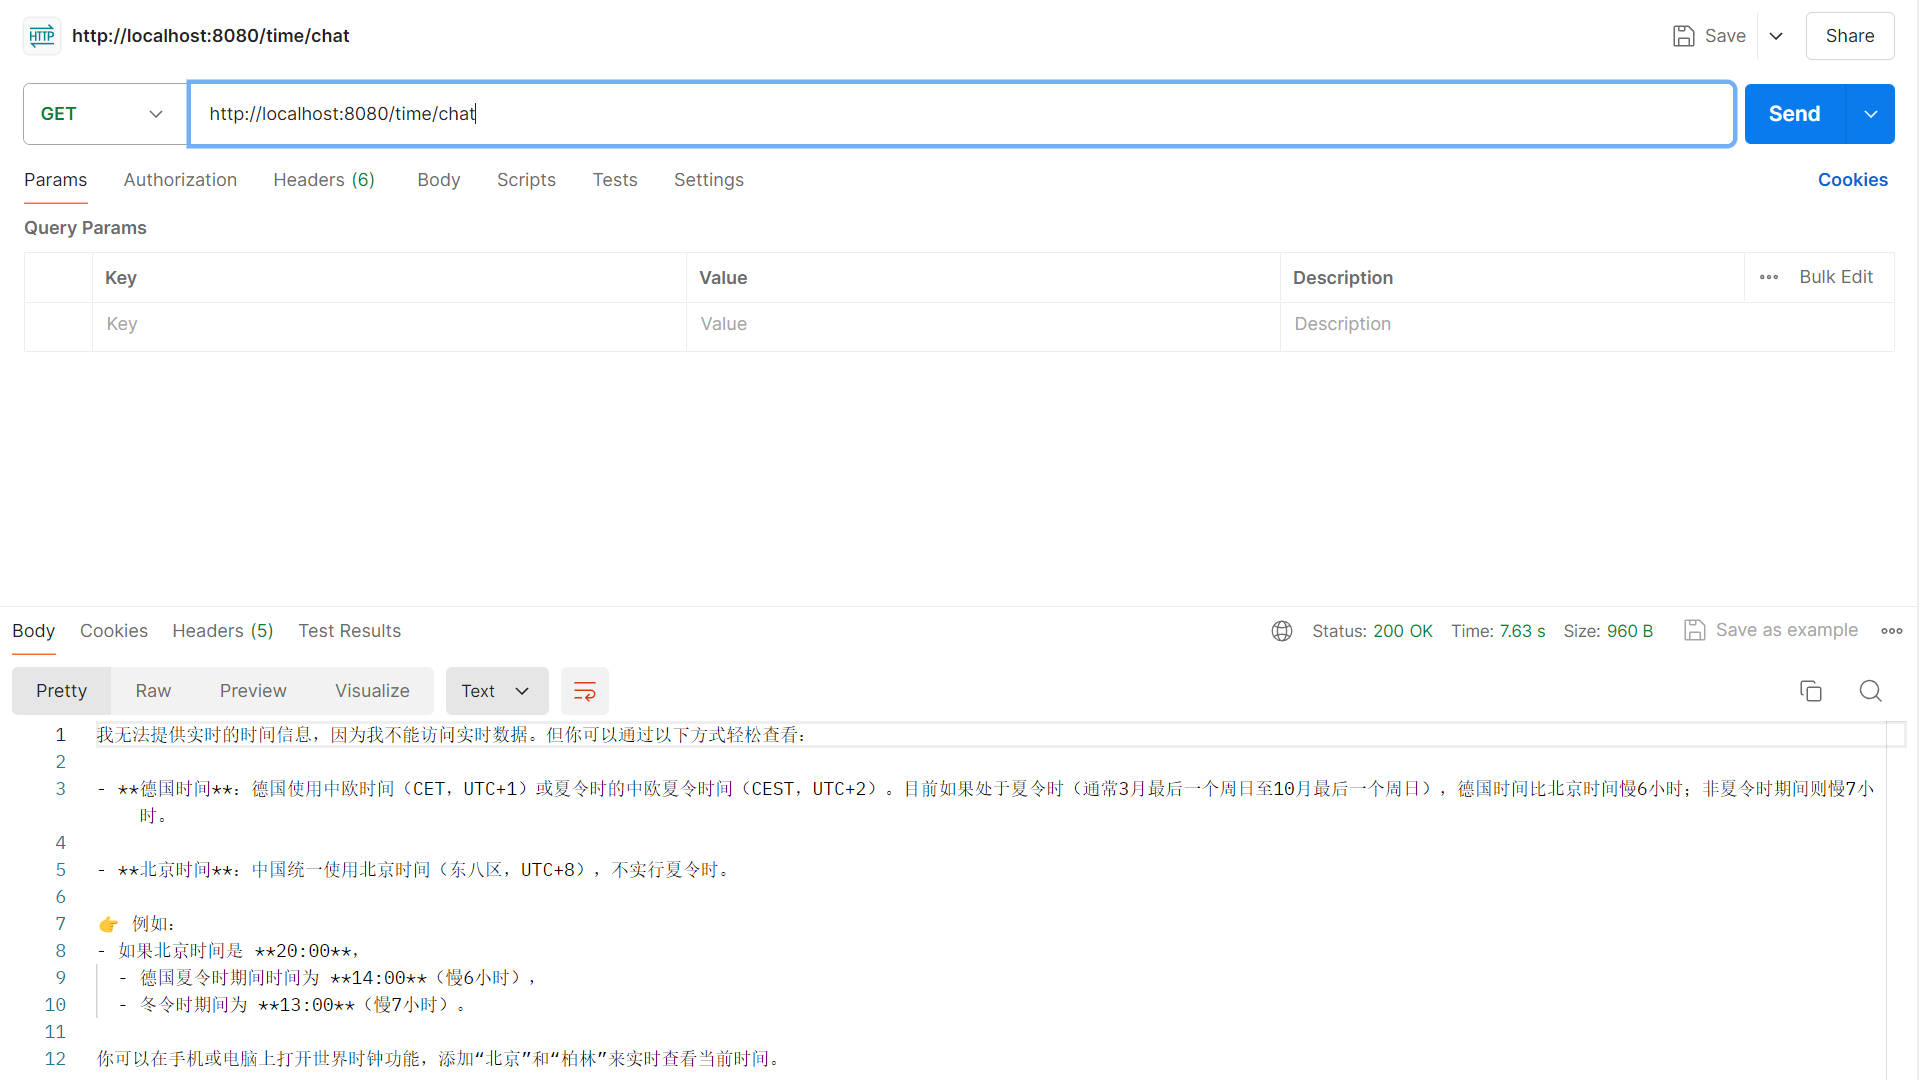1922x1080 pixels.
Task: Toggle the word wrap lines icon
Action: [x=585, y=691]
